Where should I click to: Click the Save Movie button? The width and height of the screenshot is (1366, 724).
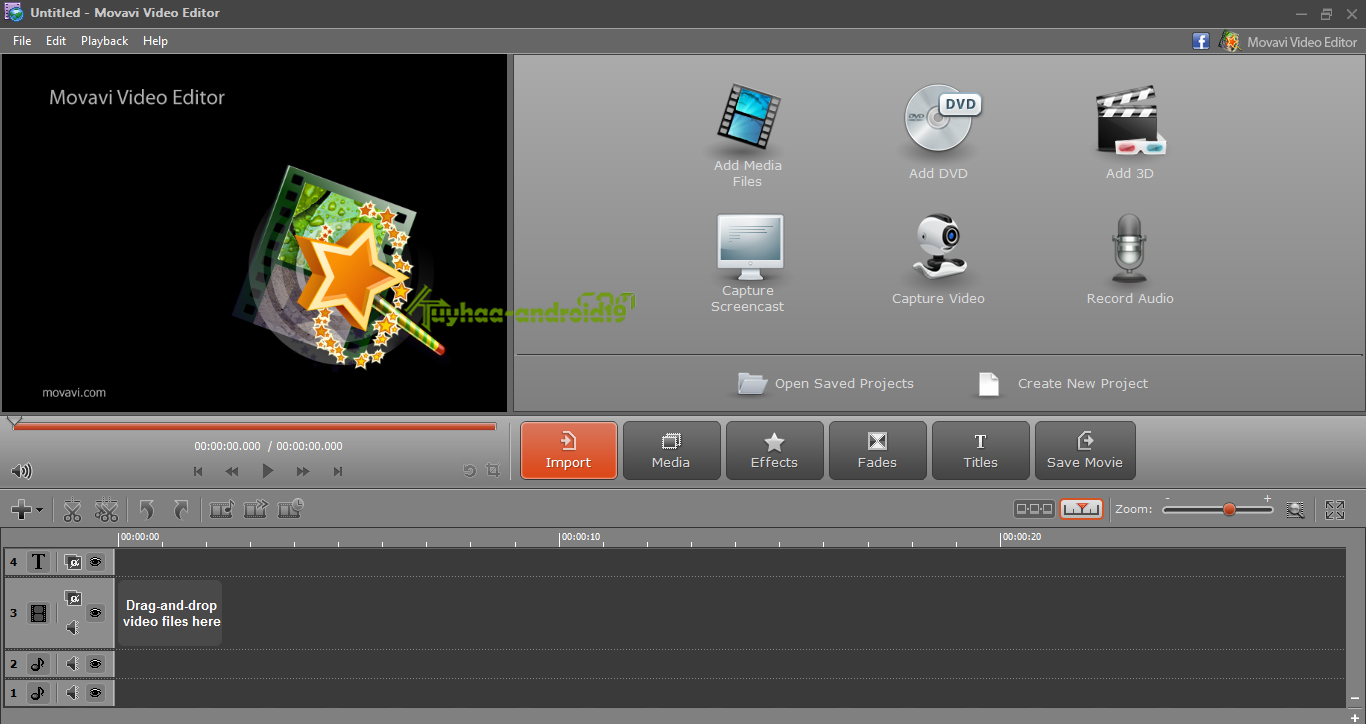coord(1085,450)
